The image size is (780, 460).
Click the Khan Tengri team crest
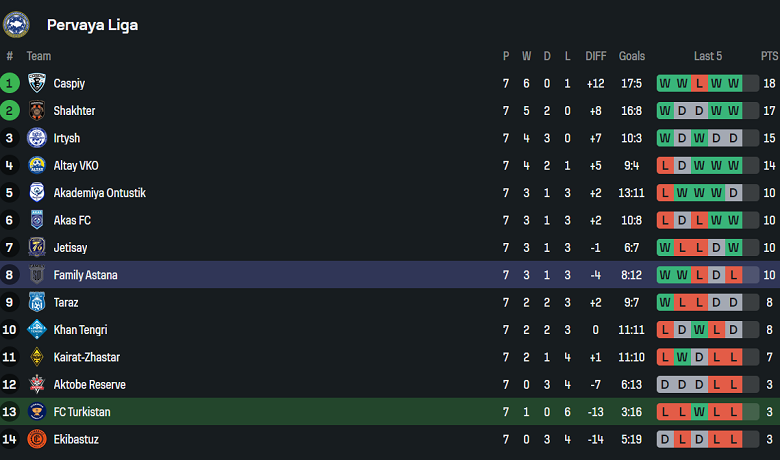point(37,330)
